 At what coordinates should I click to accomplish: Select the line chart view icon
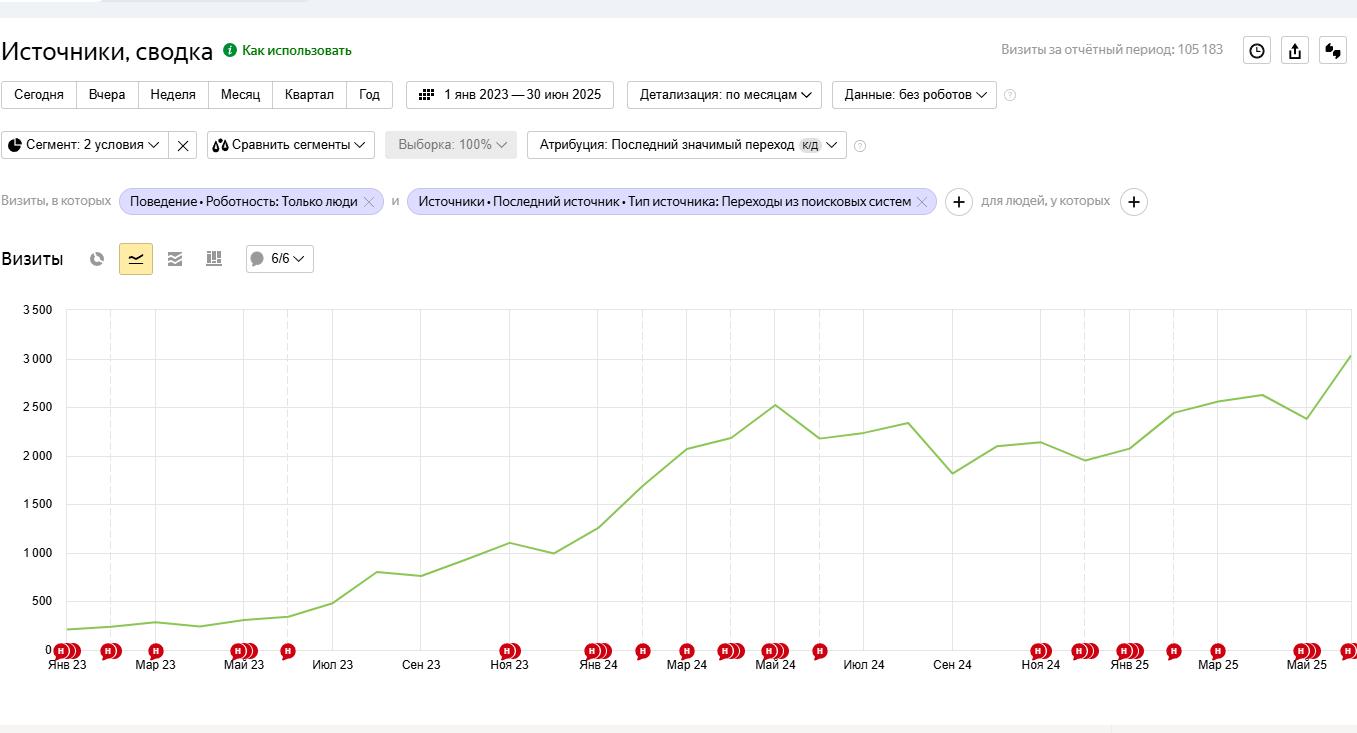(x=136, y=259)
